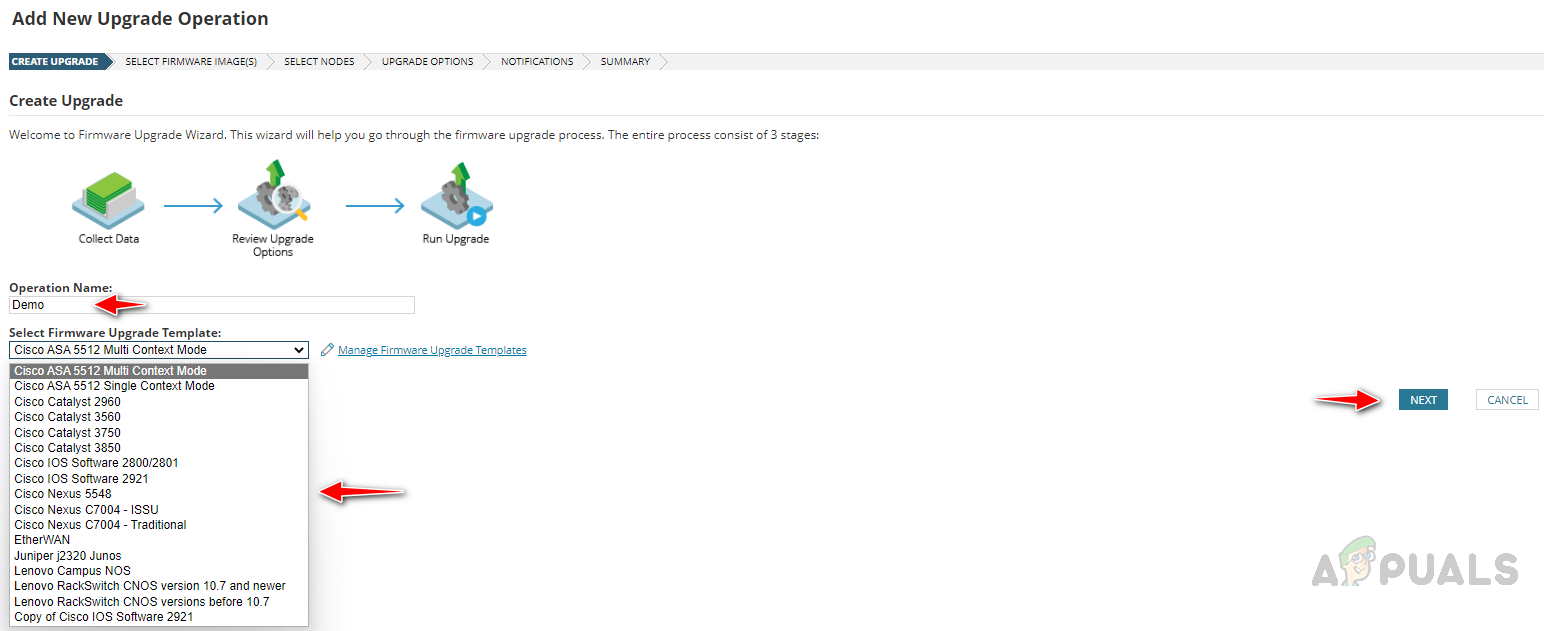Click the pencil icon beside Manage Templates
Viewport: 1559px width, 631px height.
click(327, 350)
